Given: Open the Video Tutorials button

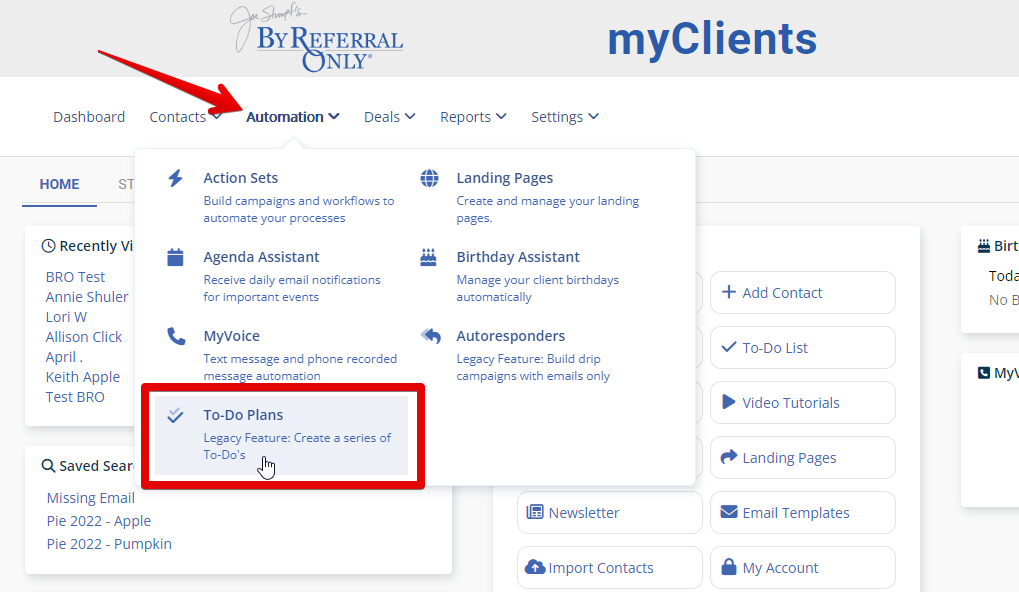Looking at the screenshot, I should pos(802,403).
